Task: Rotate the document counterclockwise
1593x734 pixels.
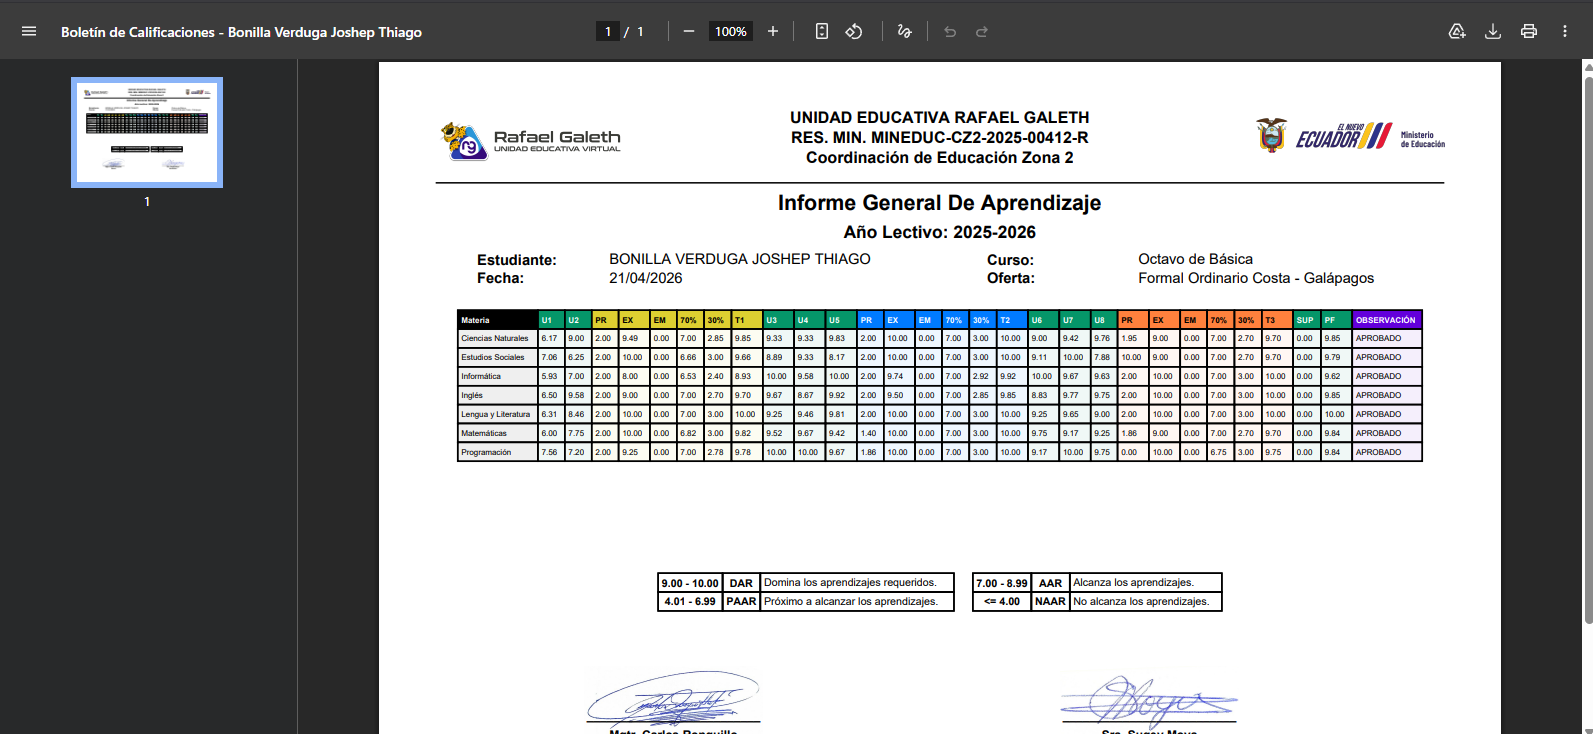Action: coord(854,32)
